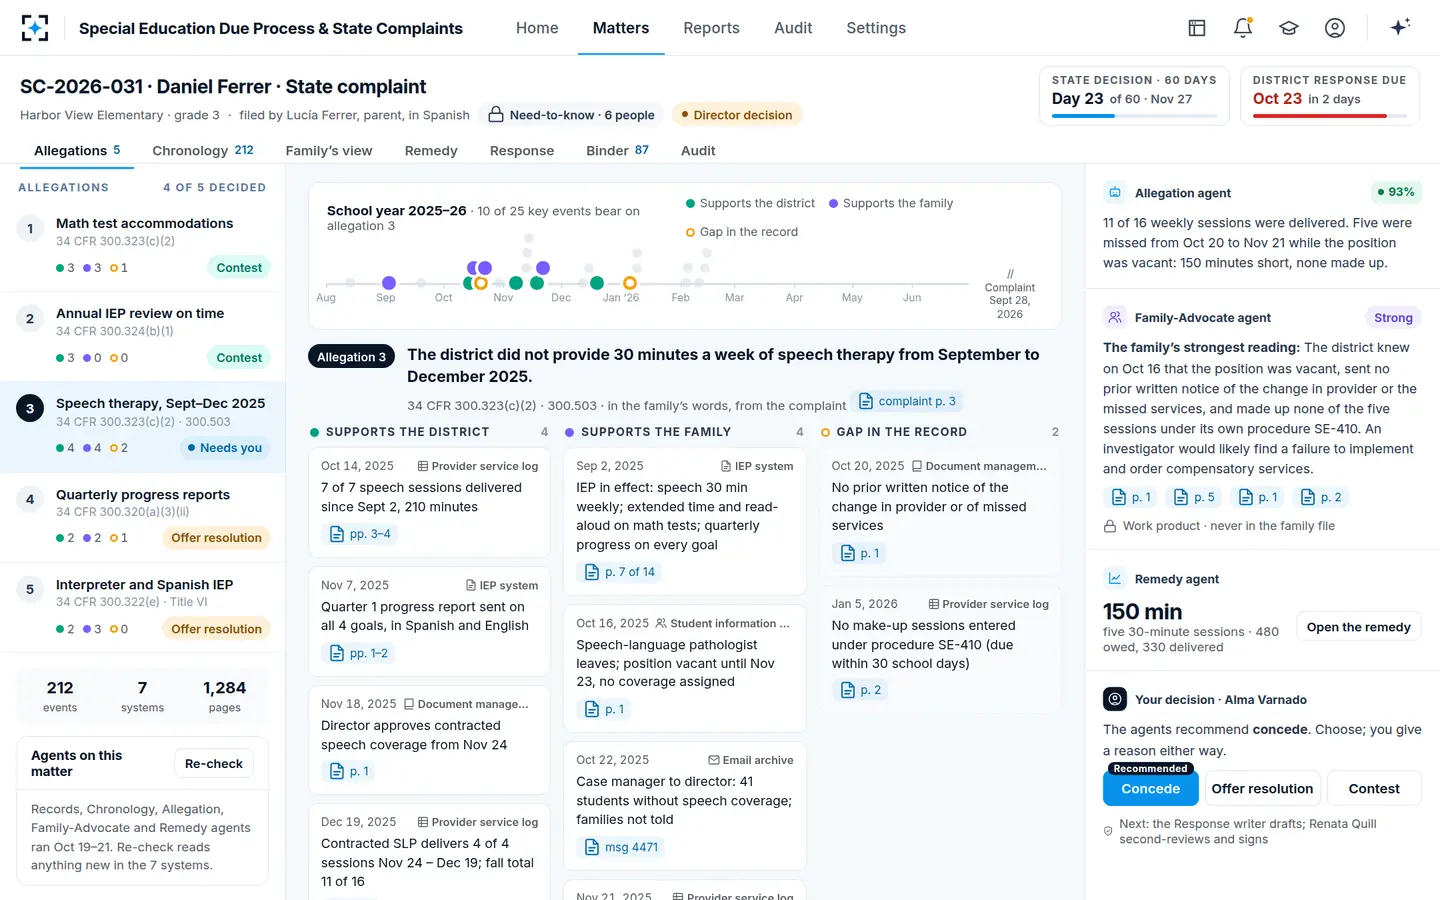
Task: Click Open the remedy button
Action: pos(1358,627)
